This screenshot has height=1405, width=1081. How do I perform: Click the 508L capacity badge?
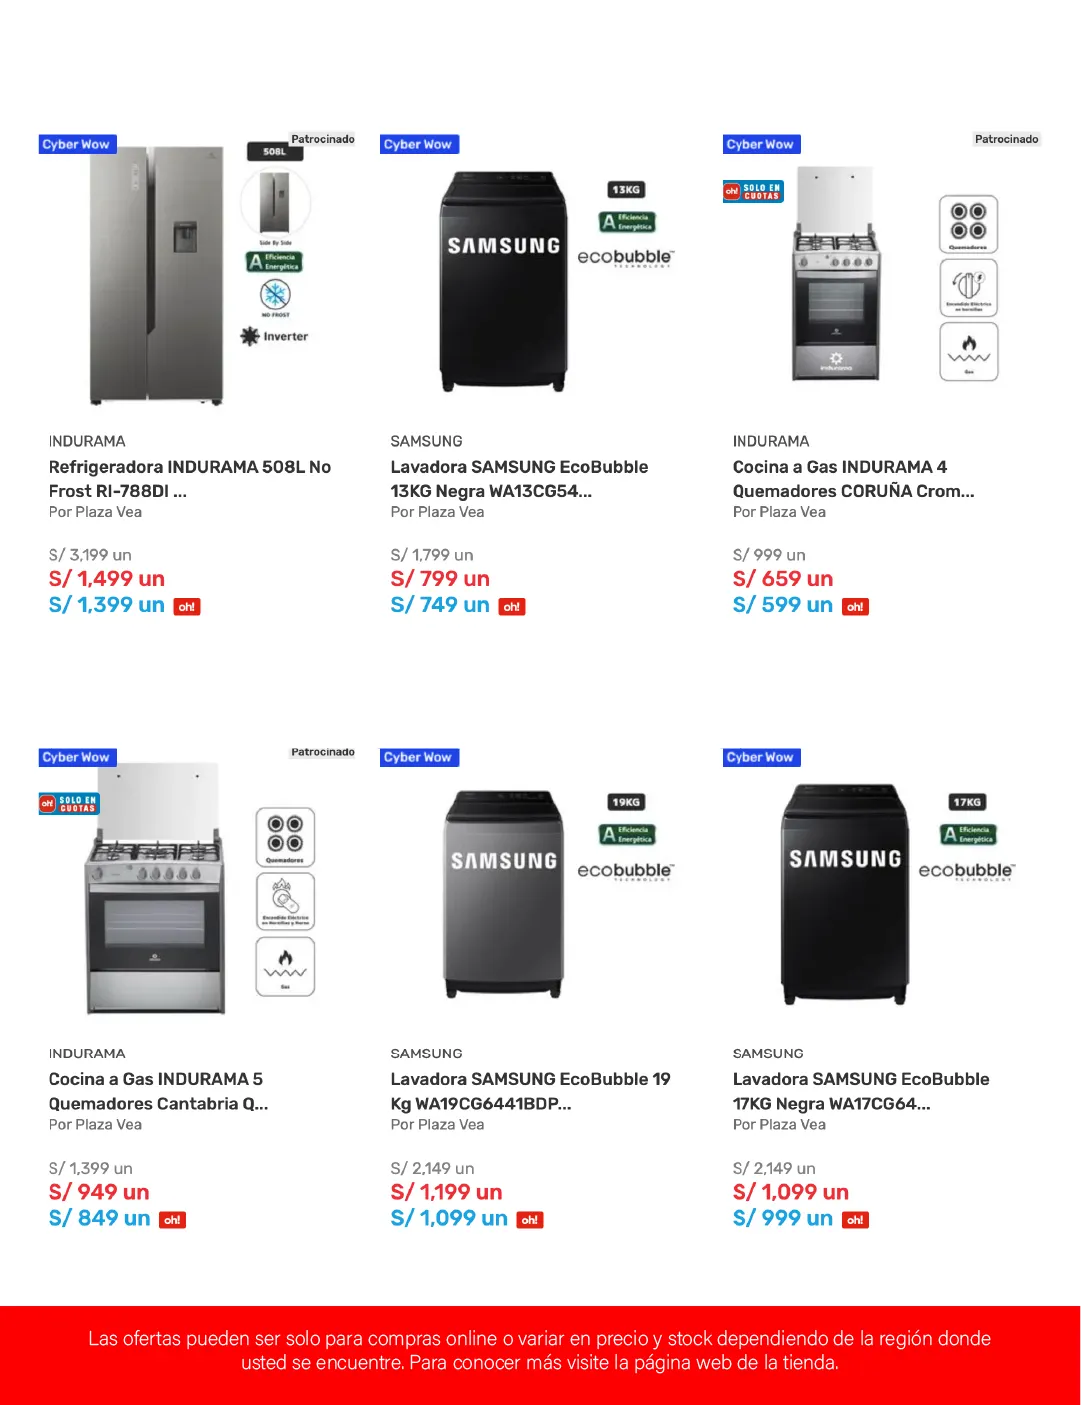point(274,152)
